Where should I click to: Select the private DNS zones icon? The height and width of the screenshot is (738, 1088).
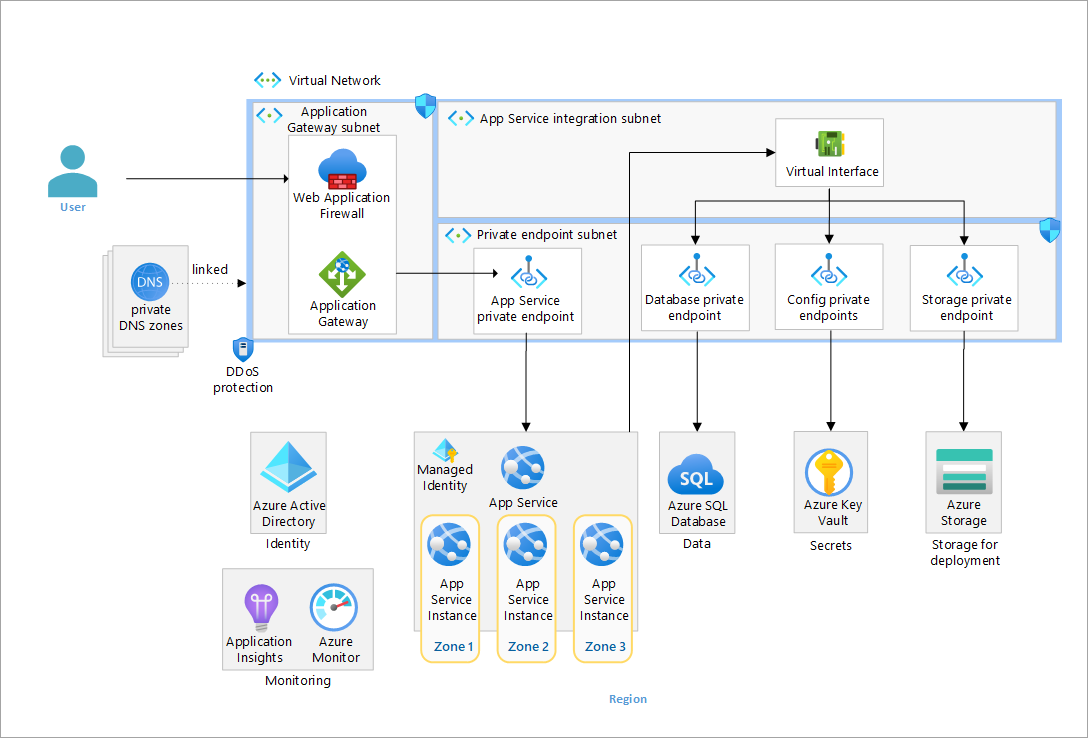click(x=150, y=282)
